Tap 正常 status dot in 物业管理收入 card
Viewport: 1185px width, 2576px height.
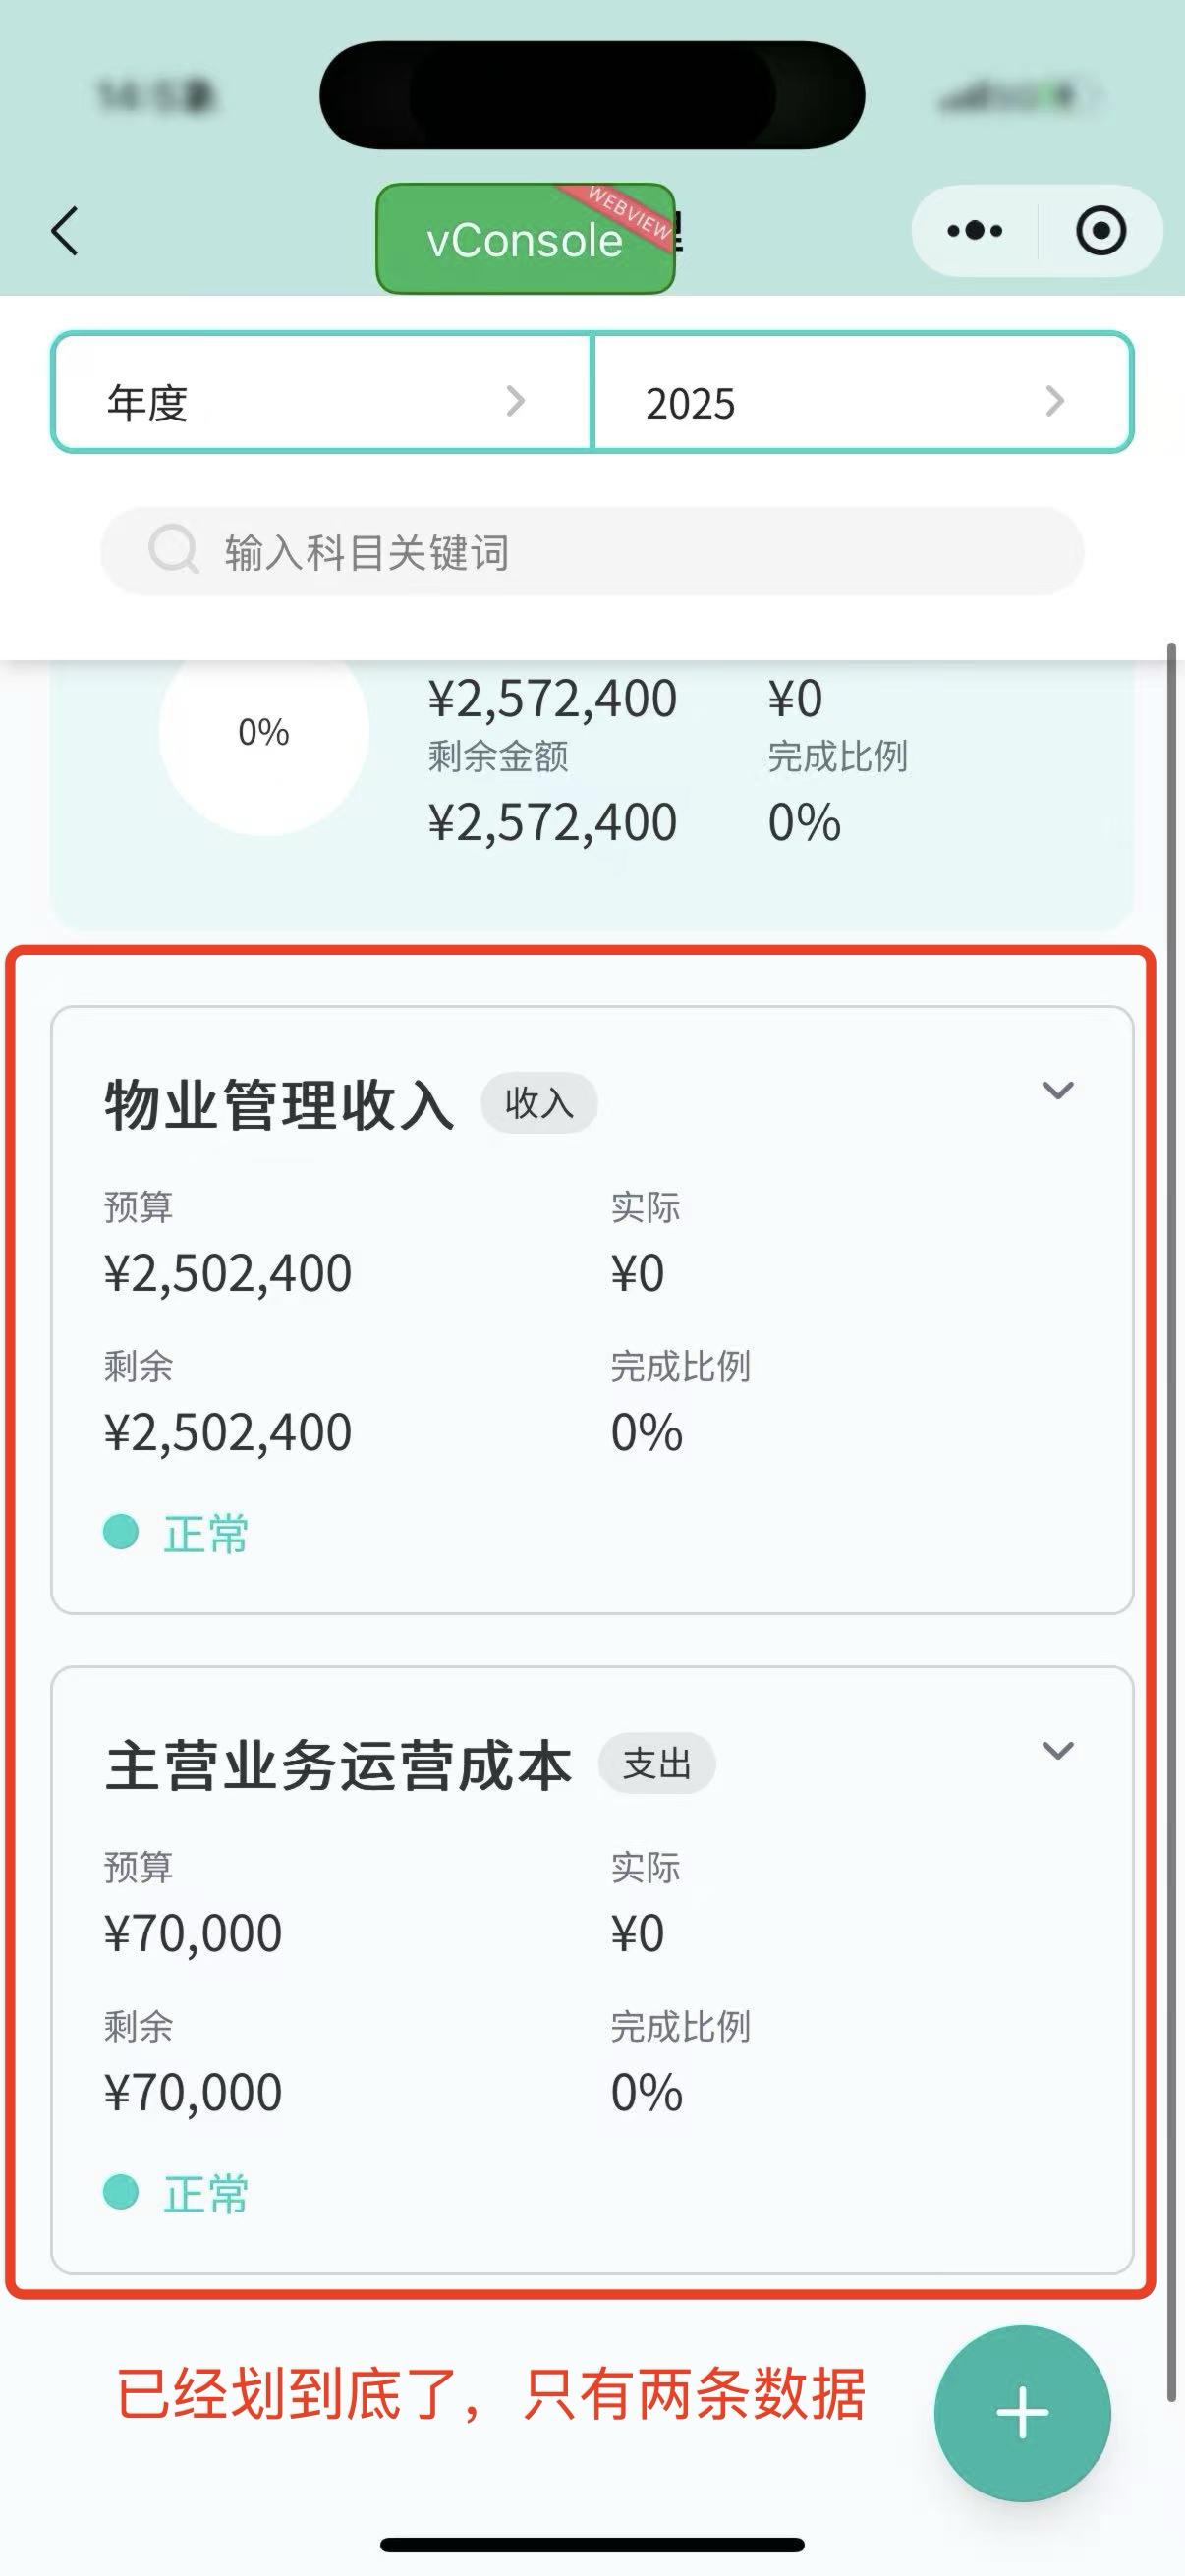click(x=121, y=1532)
